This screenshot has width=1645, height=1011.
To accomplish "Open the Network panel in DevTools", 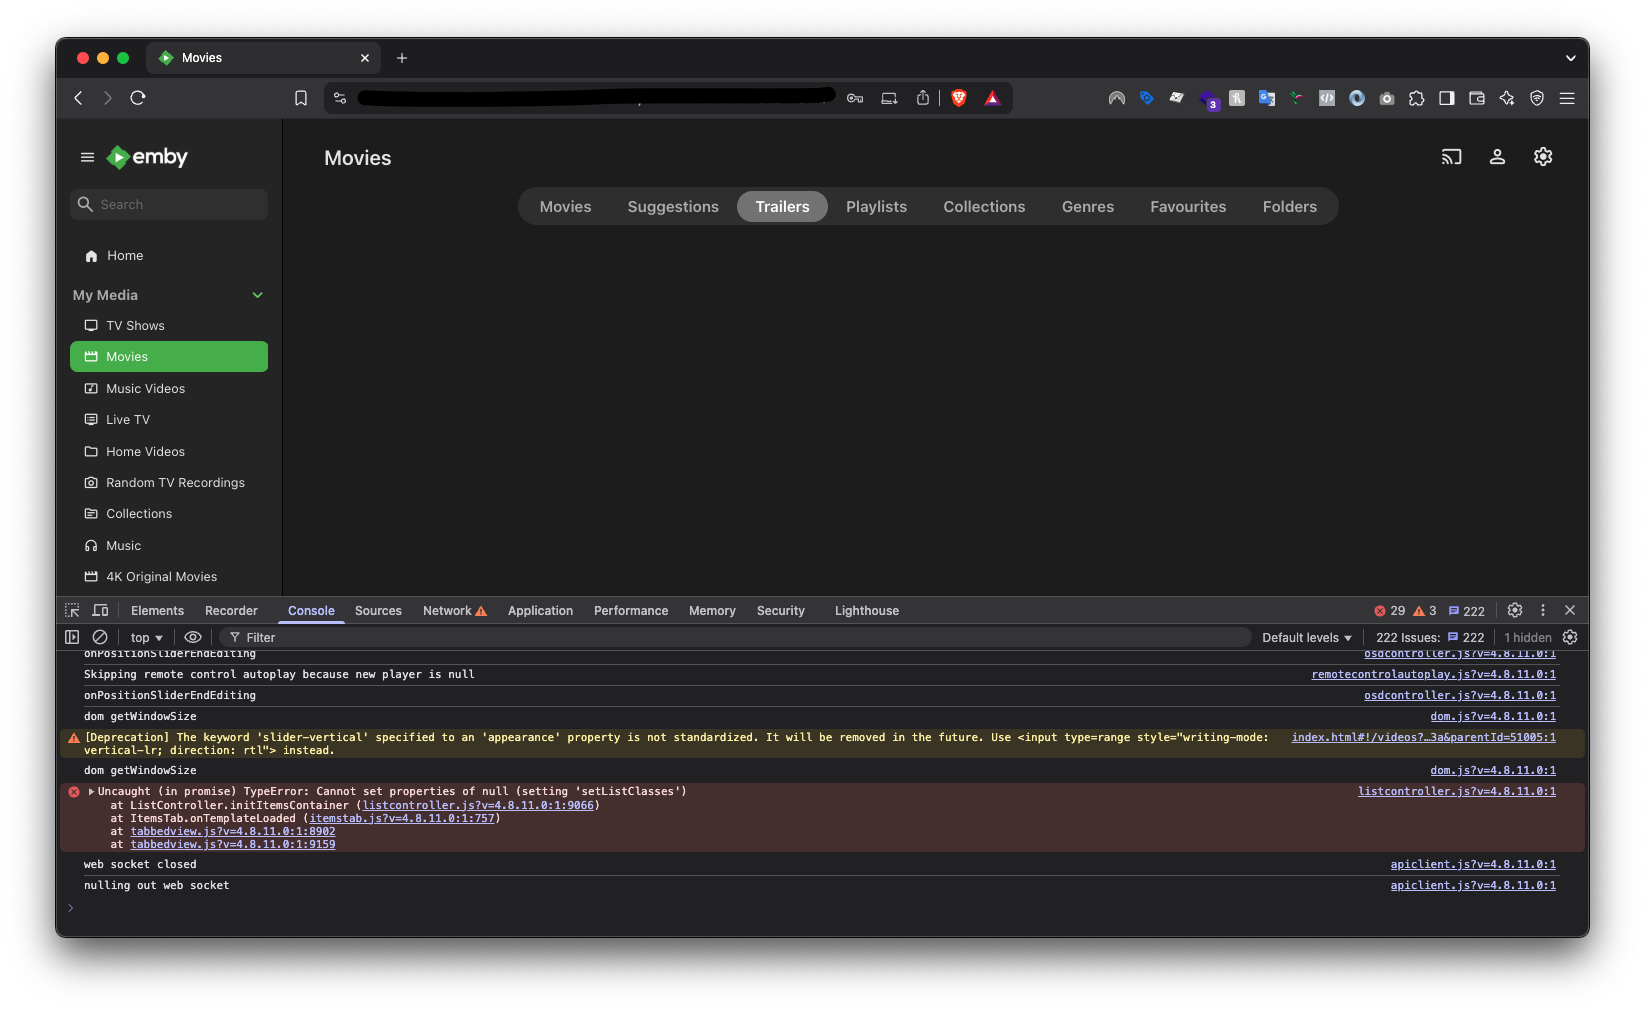I will (x=447, y=610).
